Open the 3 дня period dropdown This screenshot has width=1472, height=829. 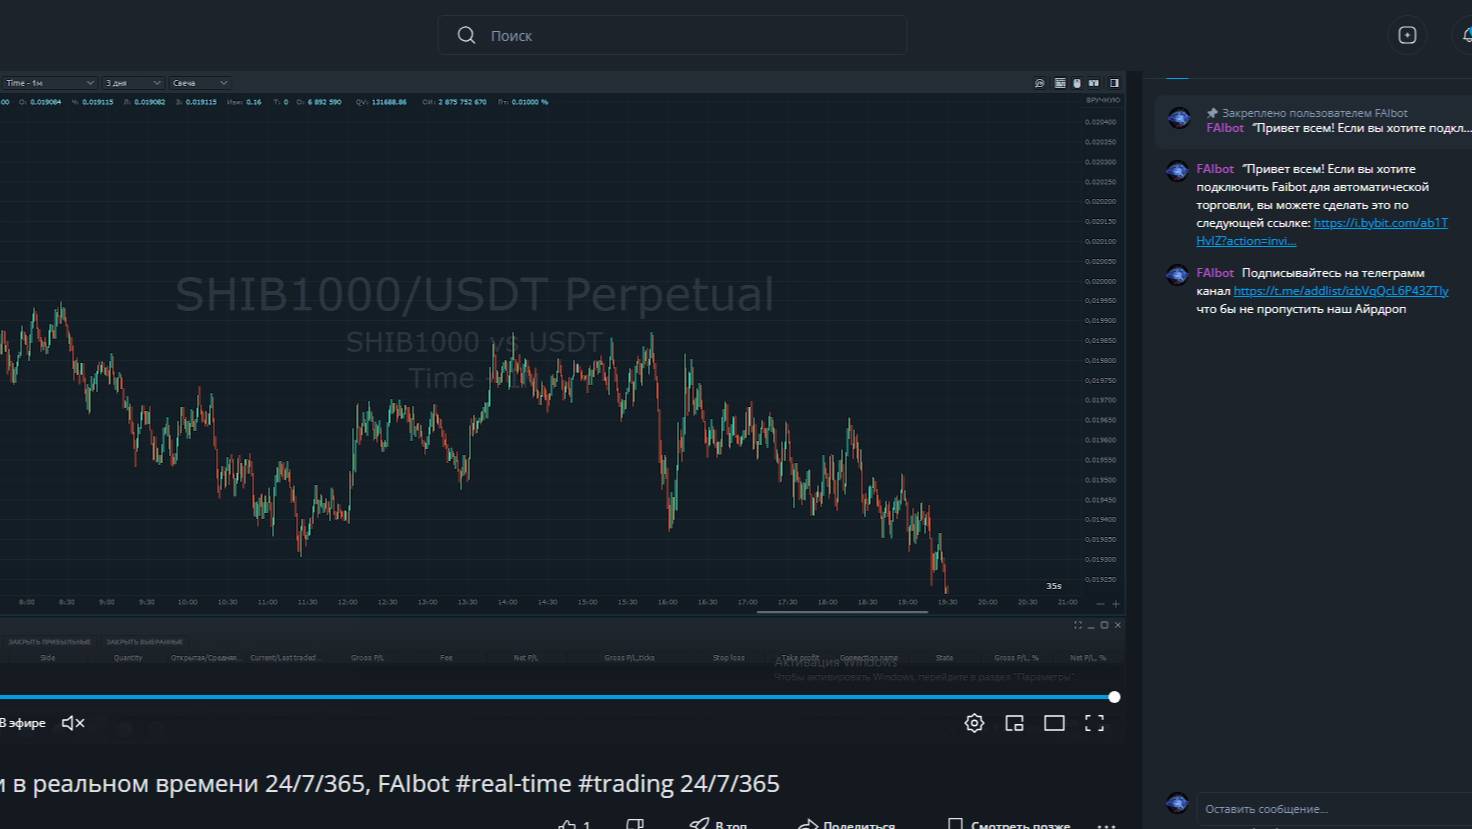(x=133, y=83)
